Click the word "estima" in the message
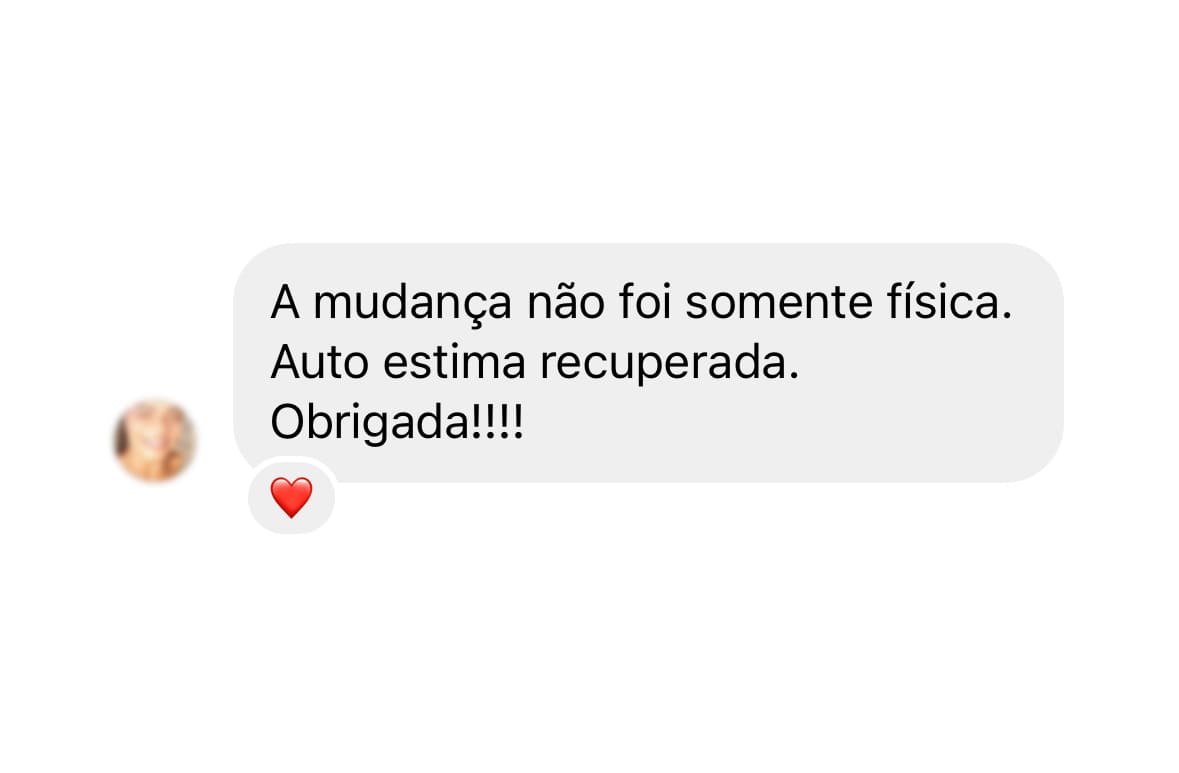The height and width of the screenshot is (773, 1179). (x=454, y=362)
